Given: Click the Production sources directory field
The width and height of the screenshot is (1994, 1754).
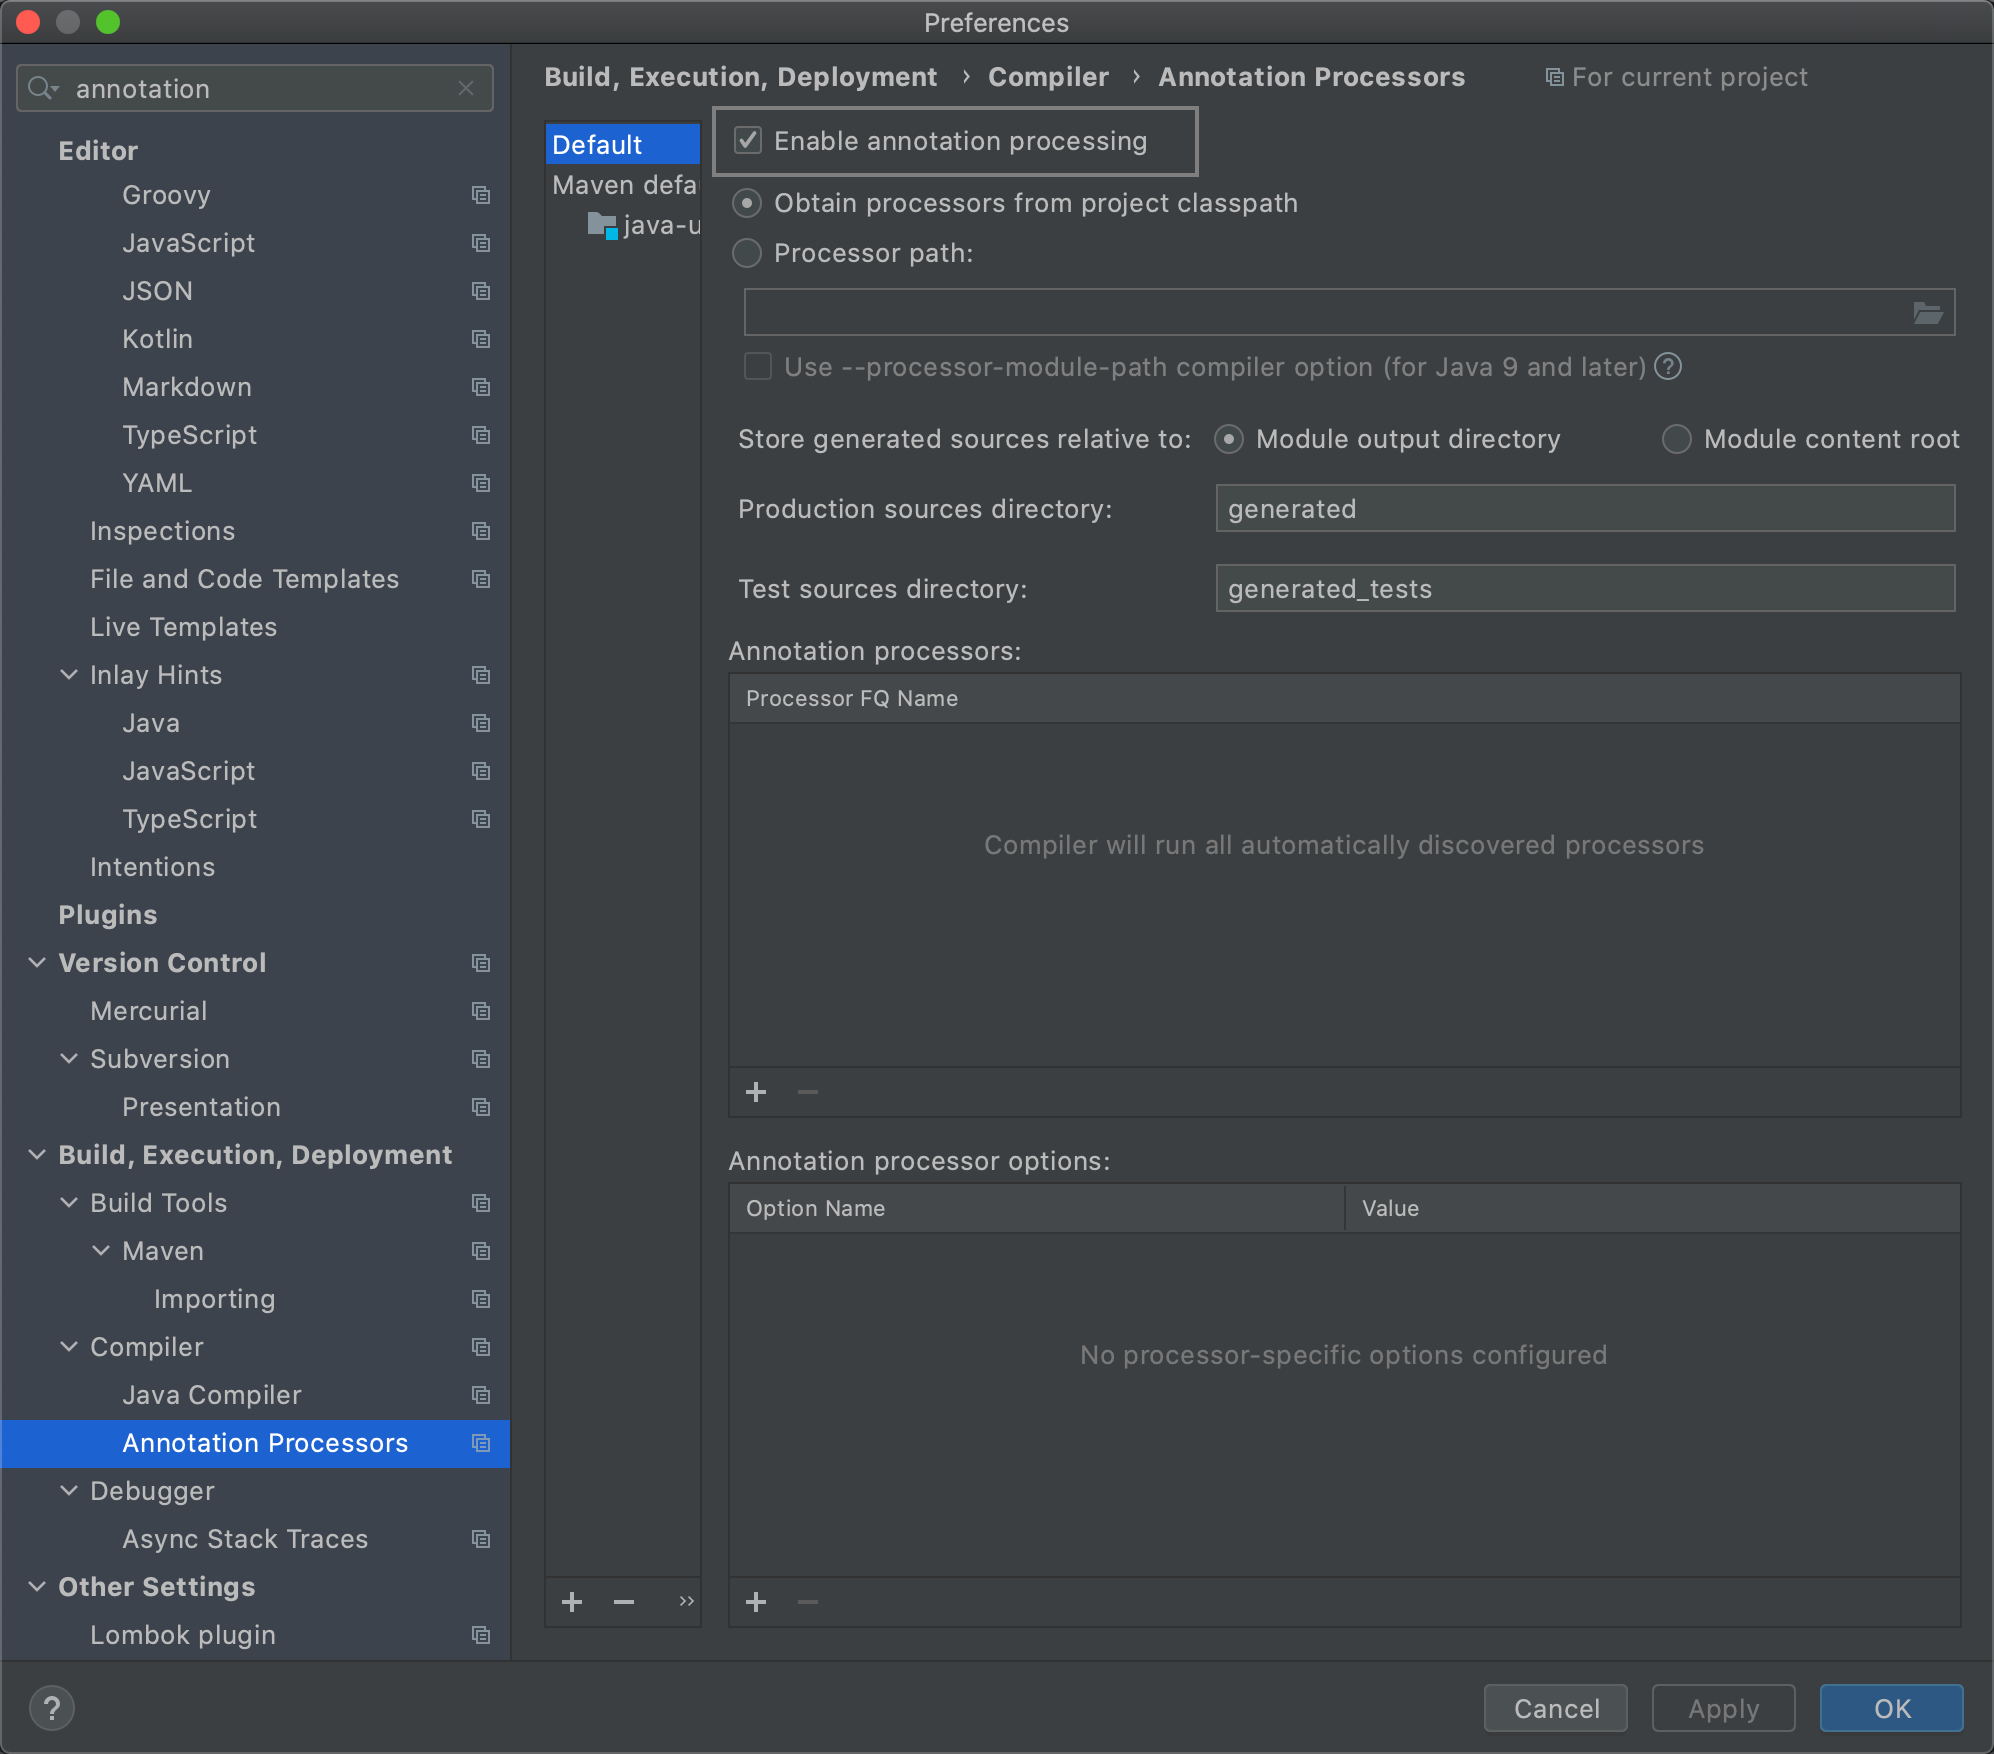Looking at the screenshot, I should click(1584, 509).
